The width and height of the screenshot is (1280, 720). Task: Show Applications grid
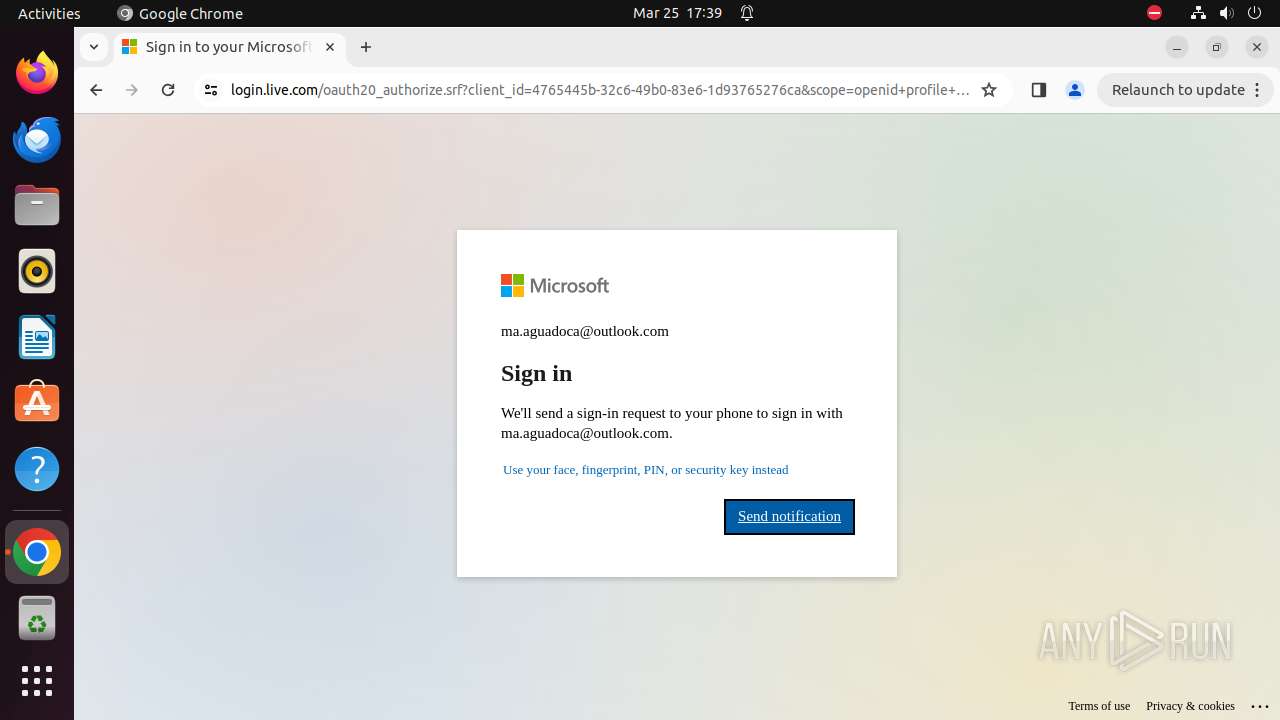point(37,681)
